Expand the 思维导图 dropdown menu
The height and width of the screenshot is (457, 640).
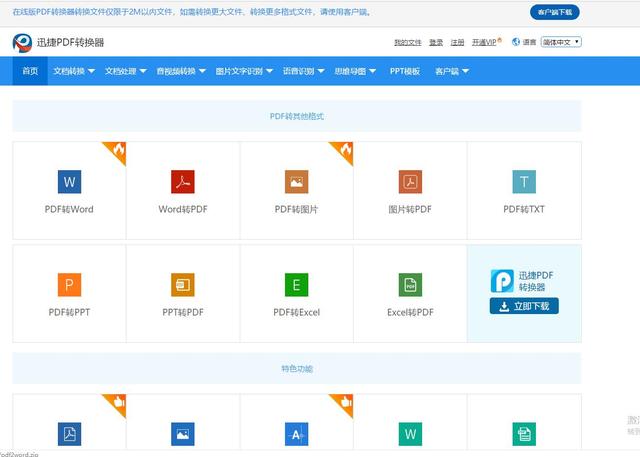tap(355, 71)
